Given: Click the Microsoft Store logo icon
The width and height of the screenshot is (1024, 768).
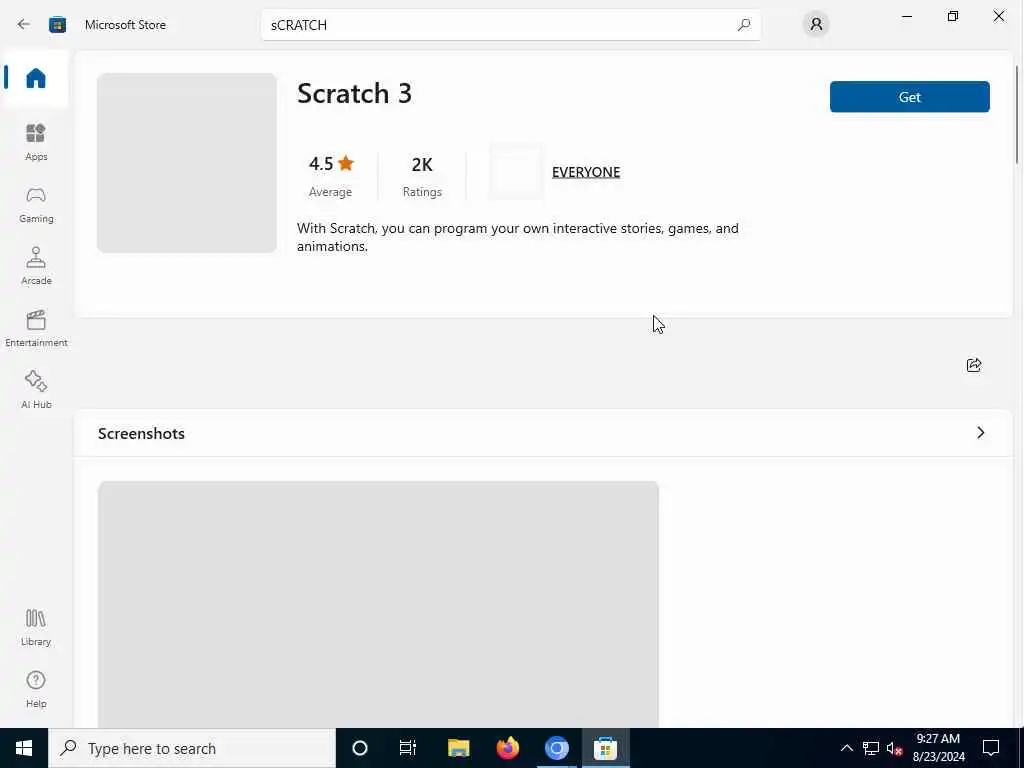Looking at the screenshot, I should pyautogui.click(x=57, y=25).
